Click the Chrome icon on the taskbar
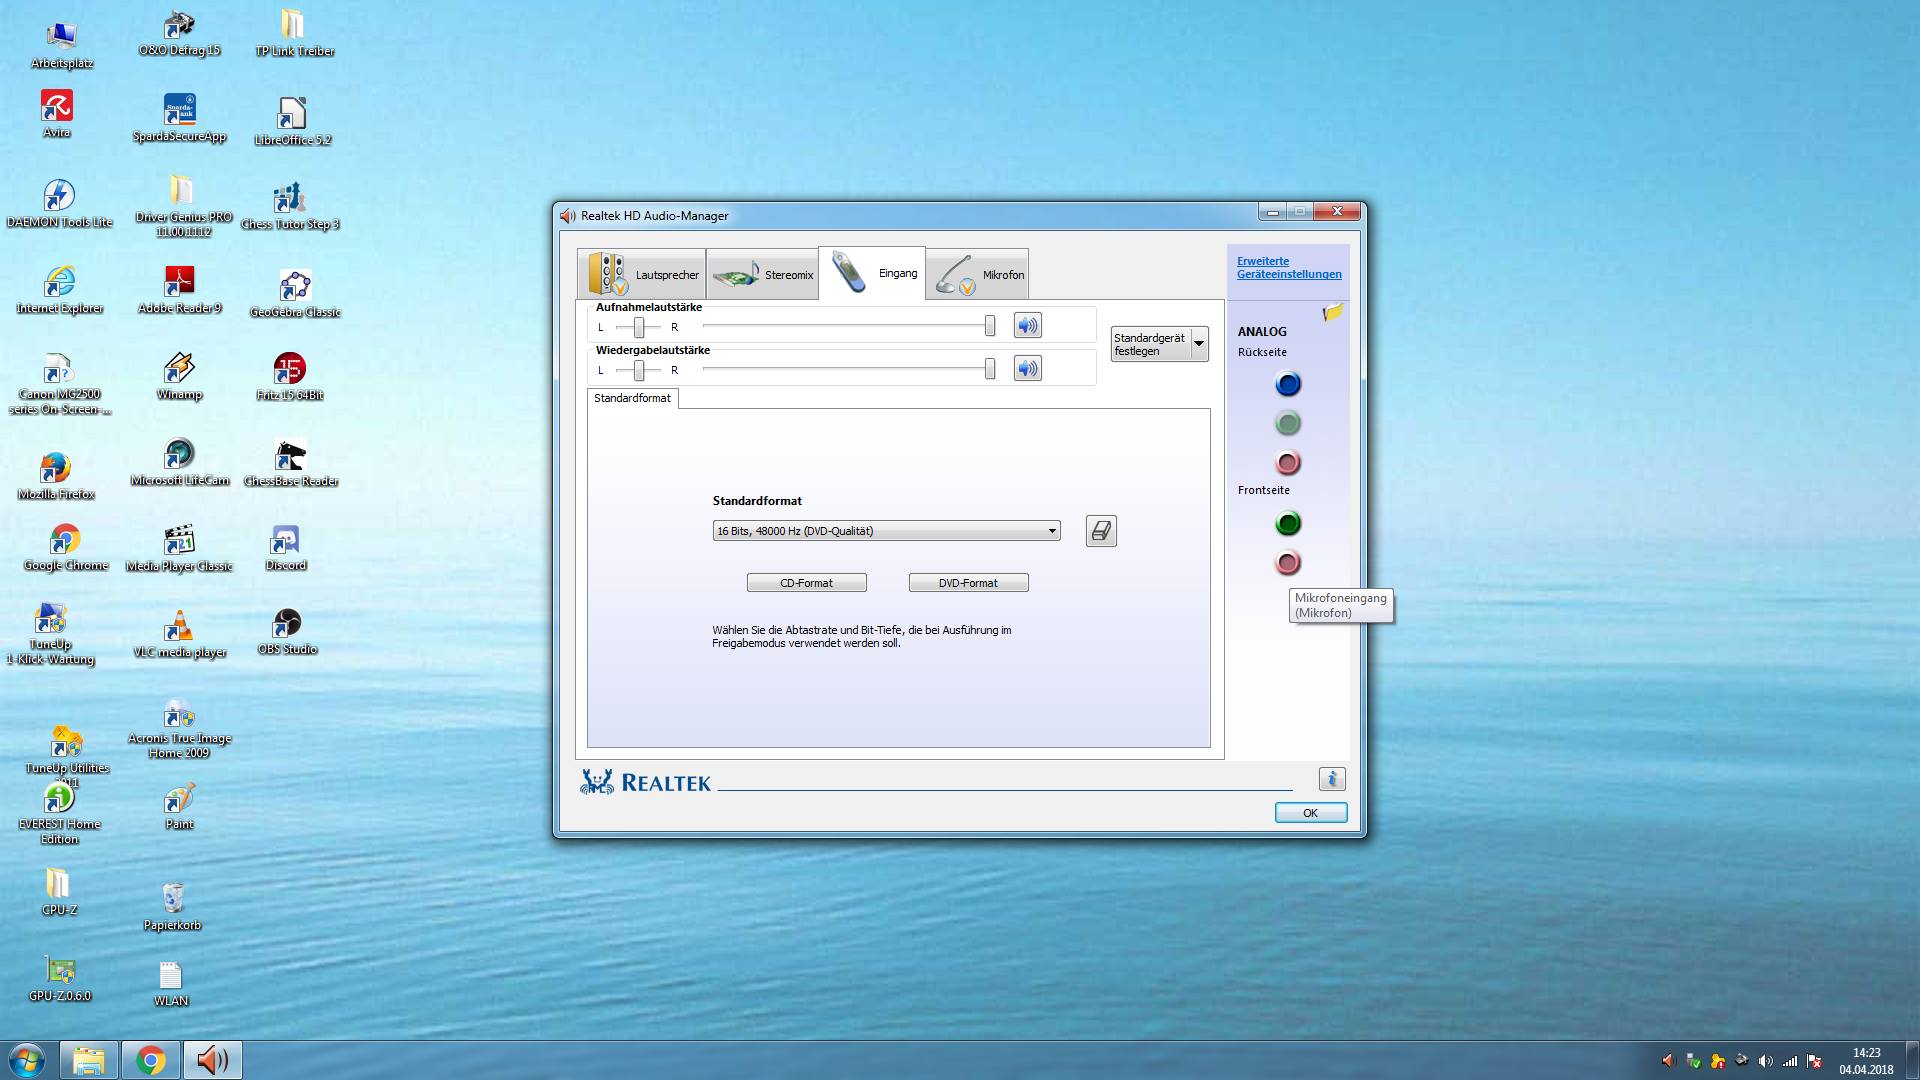 (151, 1060)
